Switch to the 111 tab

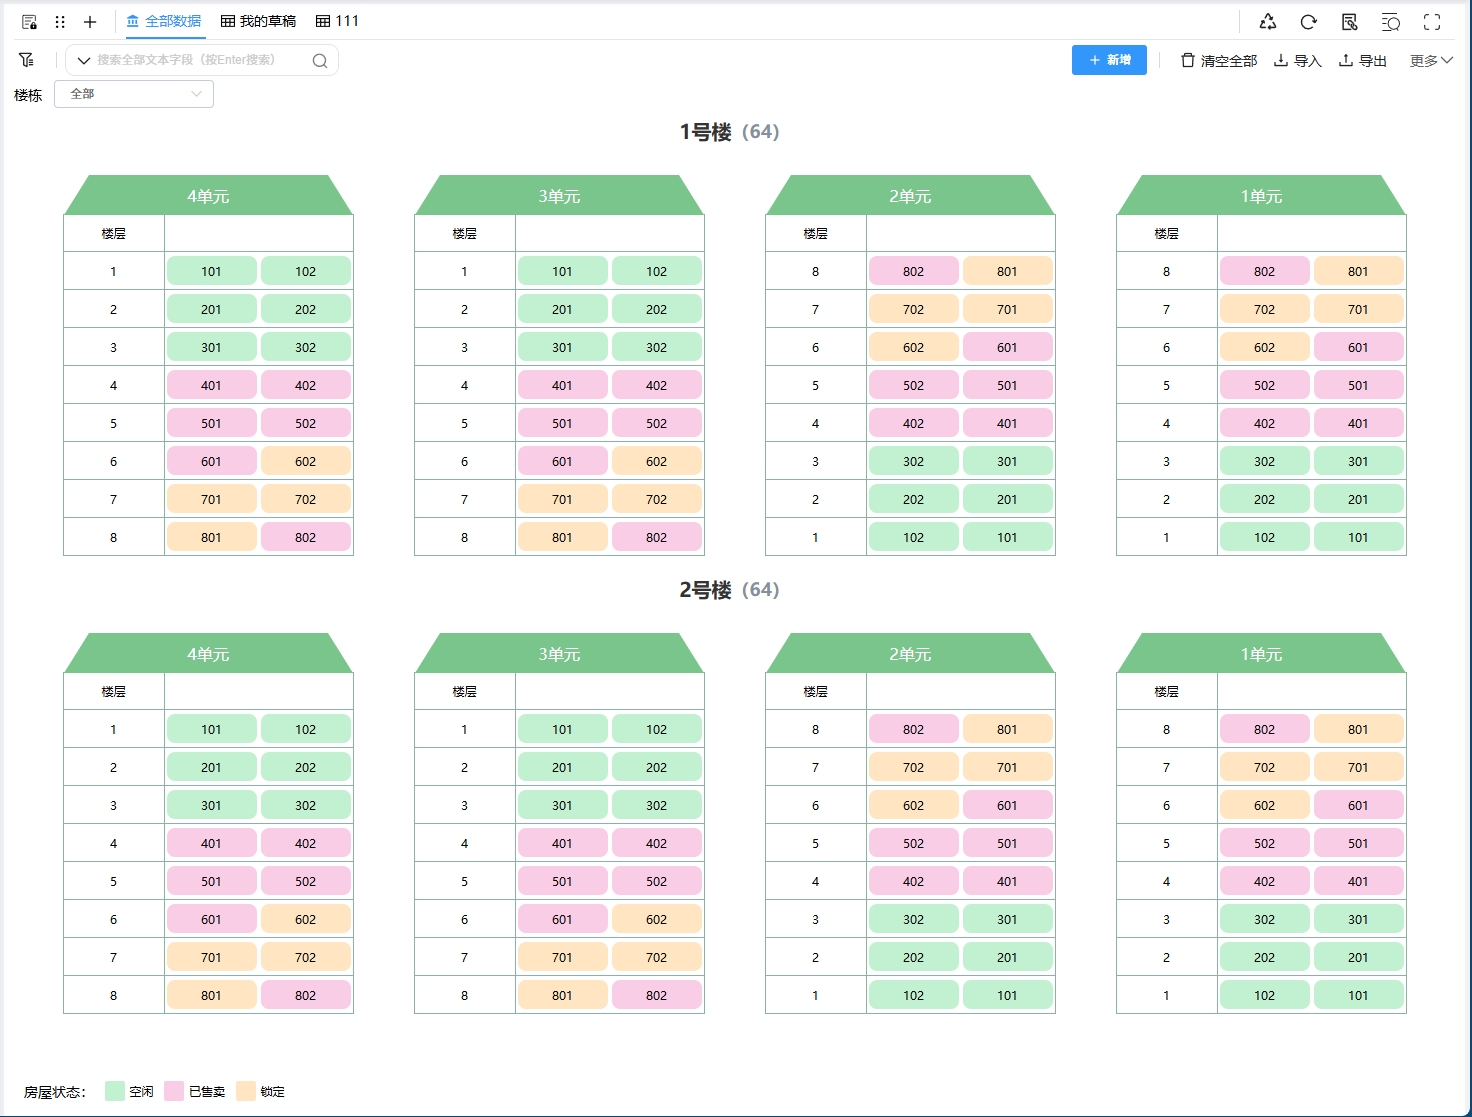click(337, 21)
